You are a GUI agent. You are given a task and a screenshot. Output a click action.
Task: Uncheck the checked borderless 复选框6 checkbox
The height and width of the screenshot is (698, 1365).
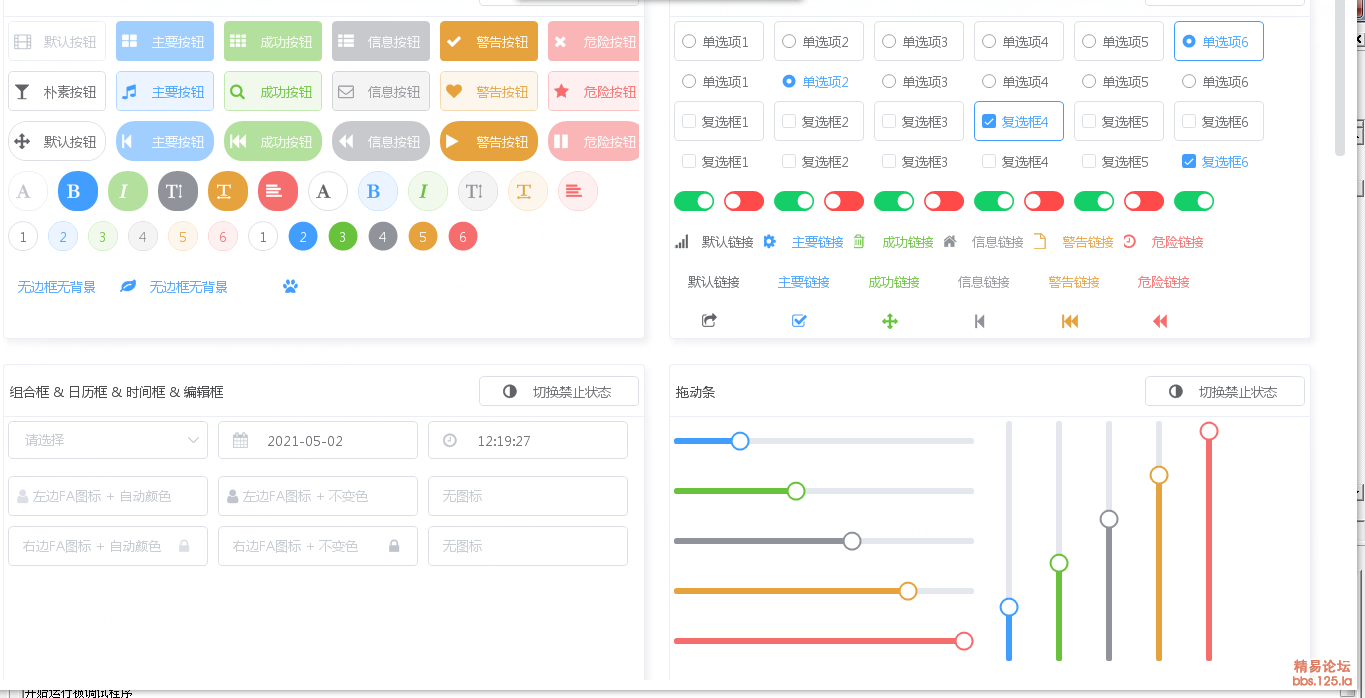pos(1188,161)
